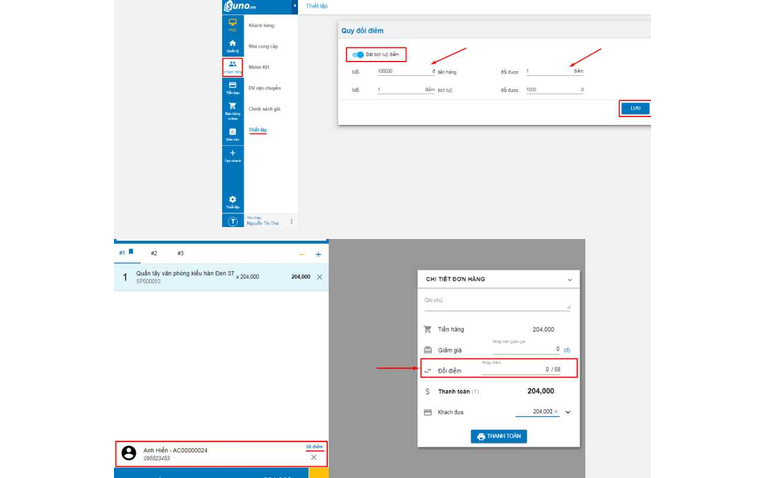
Task: Remove the Quần tây văn phòng item row
Action: click(x=320, y=277)
